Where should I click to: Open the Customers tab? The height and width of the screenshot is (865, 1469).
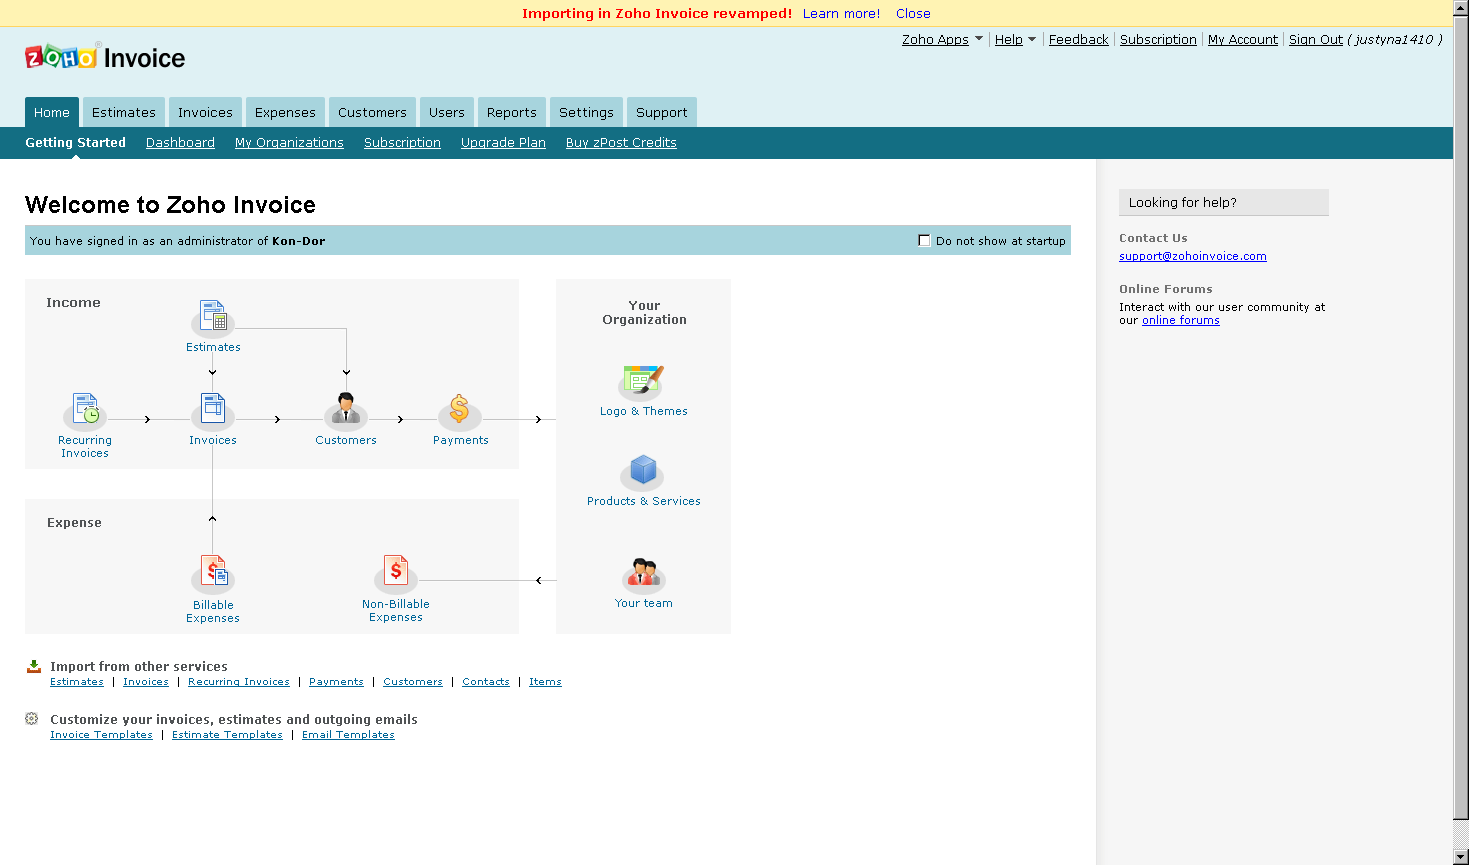pos(372,112)
